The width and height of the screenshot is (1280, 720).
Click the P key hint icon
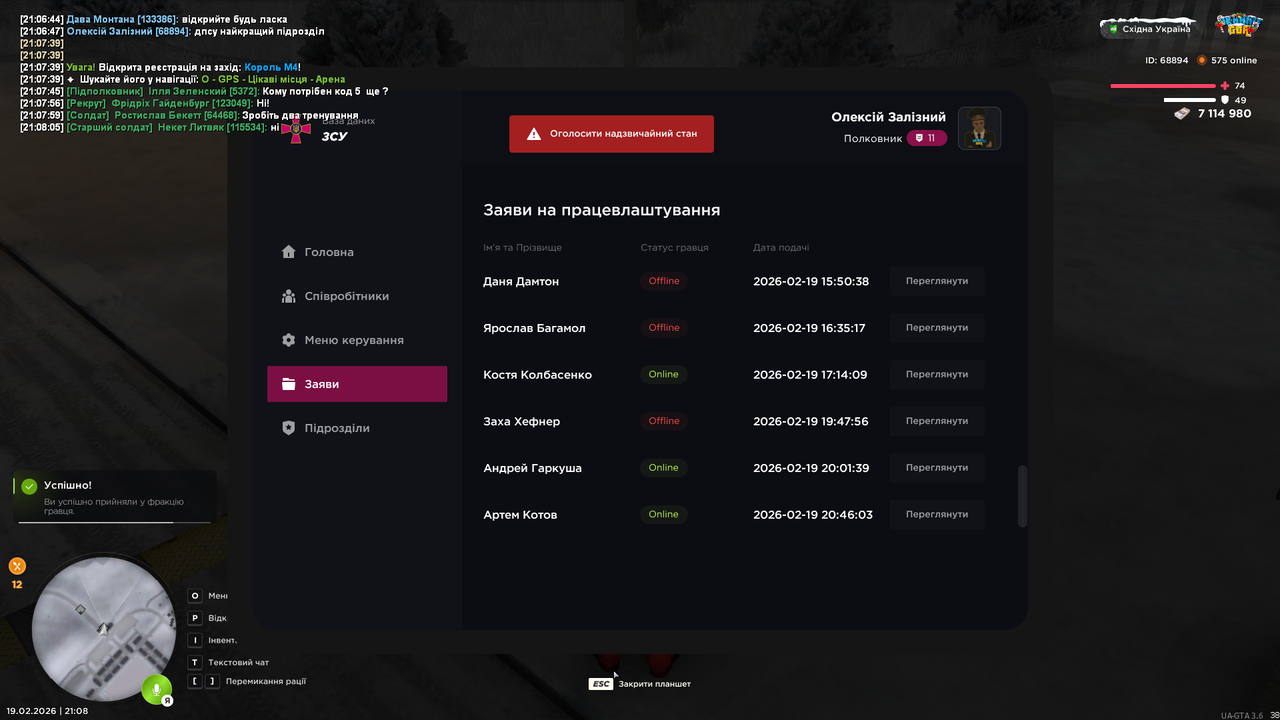195,618
